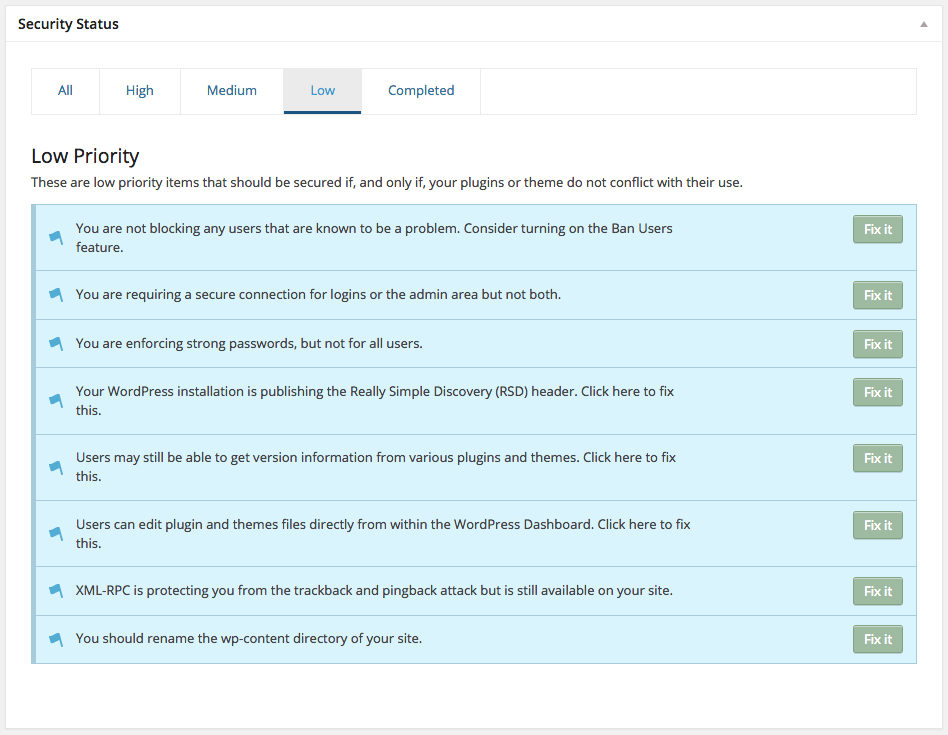
Task: Open the High priority tab
Action: [140, 91]
